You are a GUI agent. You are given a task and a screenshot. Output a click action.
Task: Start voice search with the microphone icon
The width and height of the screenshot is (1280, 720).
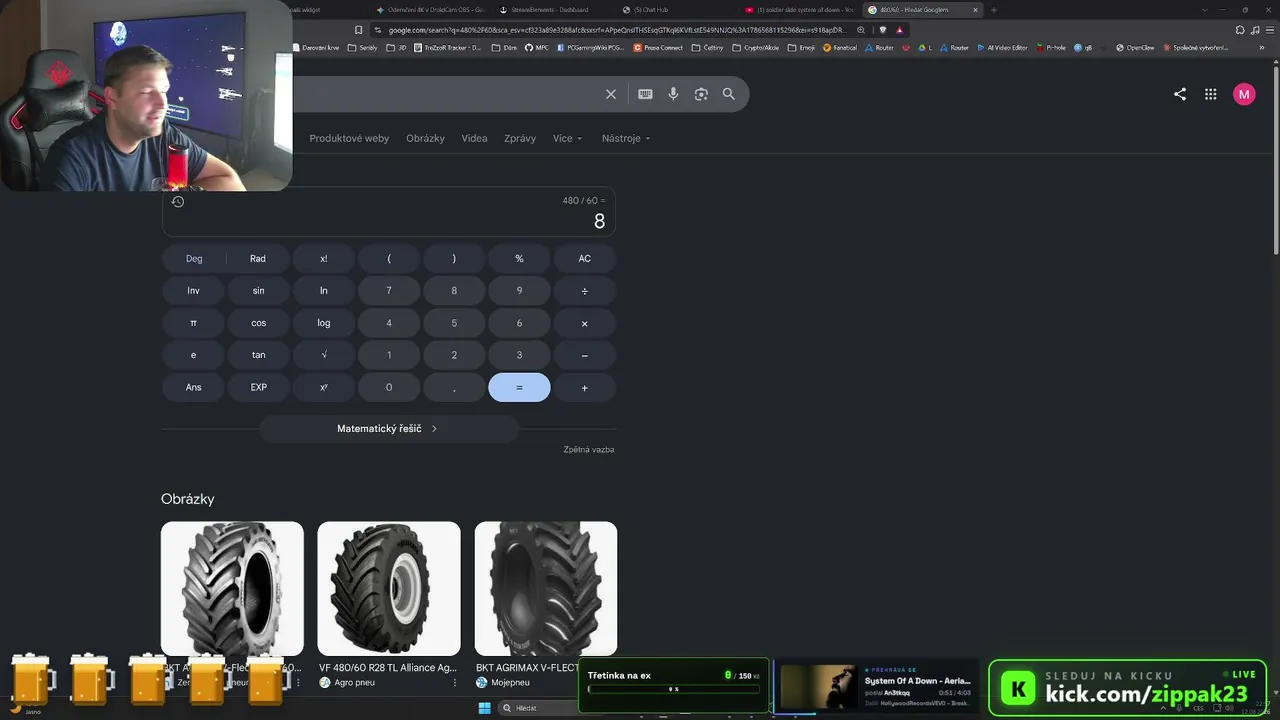[x=673, y=94]
